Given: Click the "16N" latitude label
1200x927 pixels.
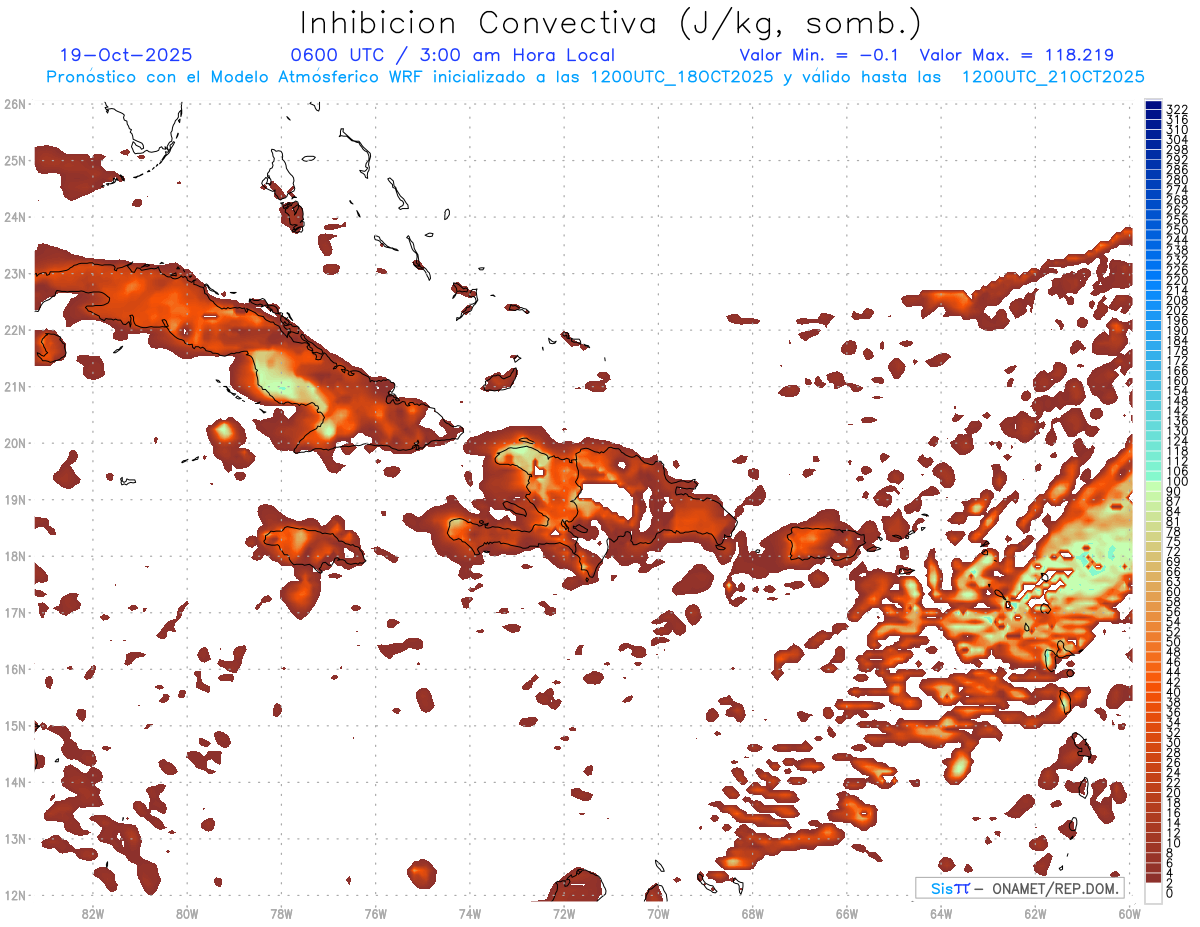Looking at the screenshot, I should point(14,669).
